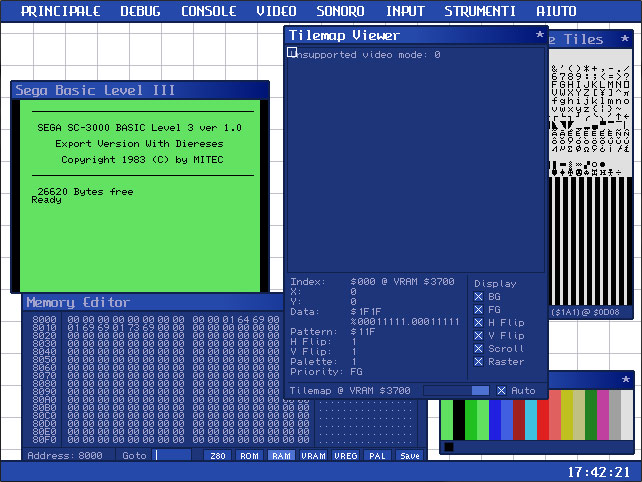Click the star icon on the Tiles window
Screen dimensions: 642x482
pyautogui.click(x=624, y=39)
